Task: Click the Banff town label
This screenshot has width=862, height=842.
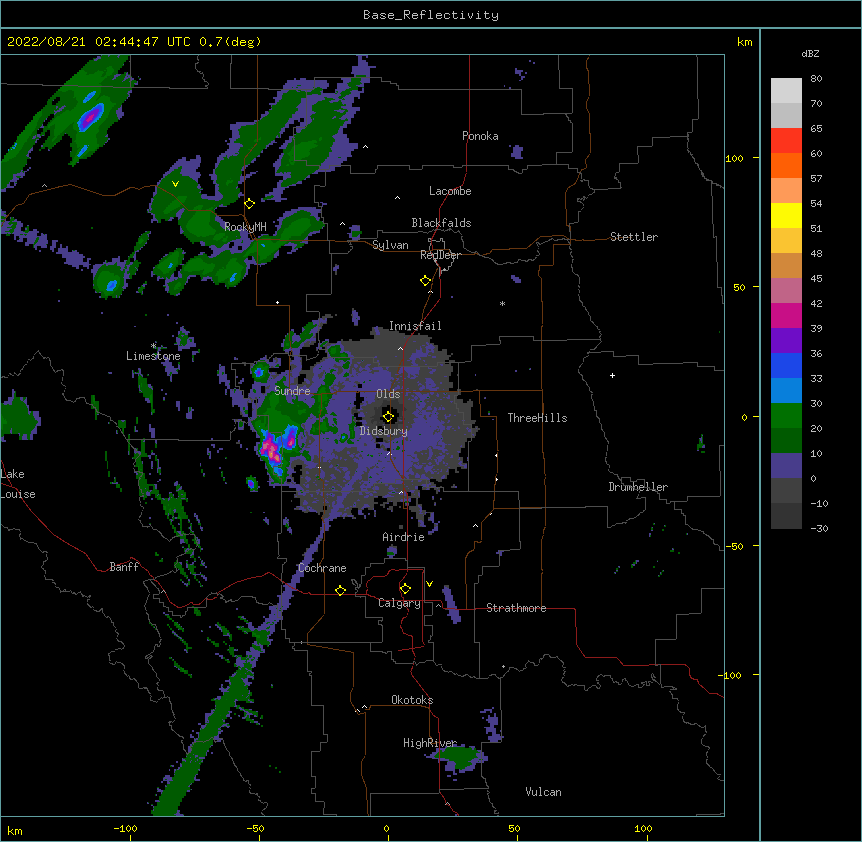Action: (124, 567)
